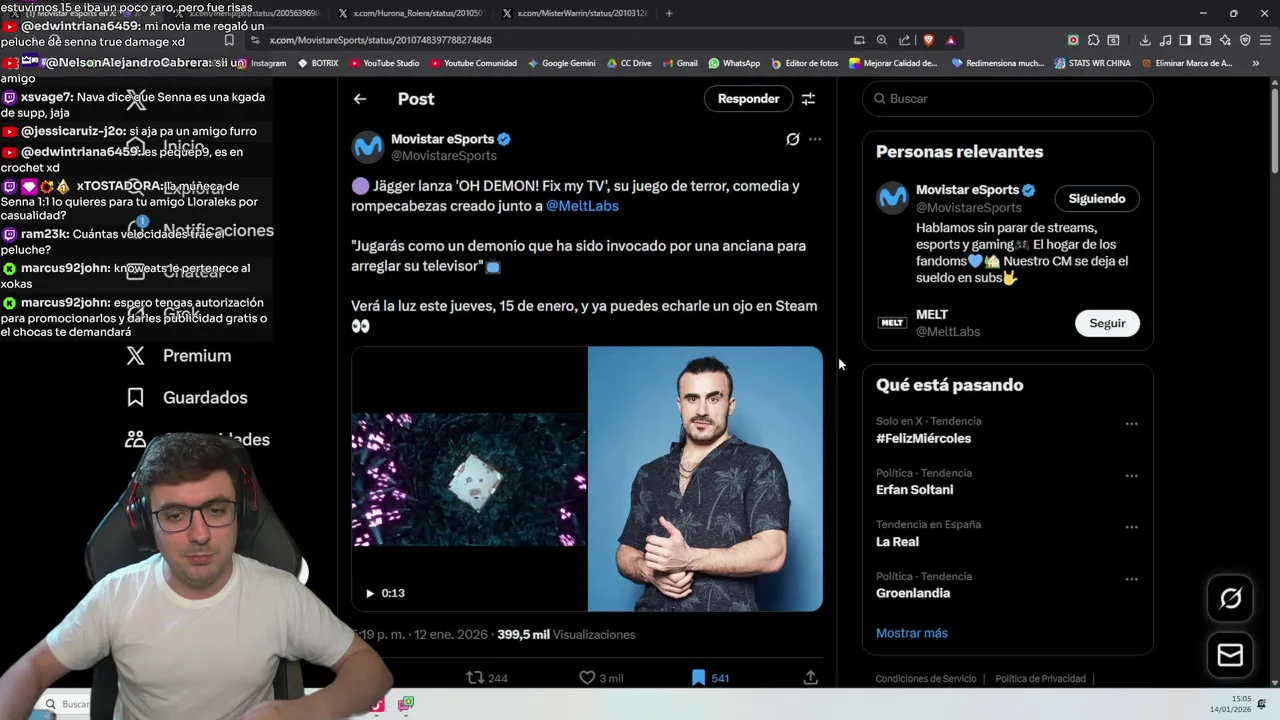Viewport: 1280px width, 720px height.
Task: Open the Movistar eSports profile name in post
Action: (442, 139)
